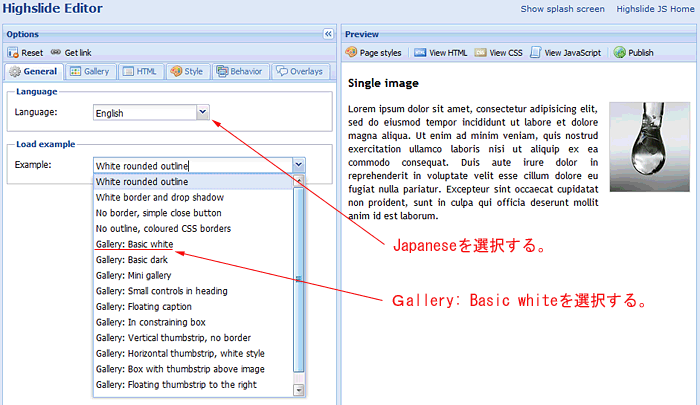Select 'Gallery: Basic dark' example

tap(193, 260)
